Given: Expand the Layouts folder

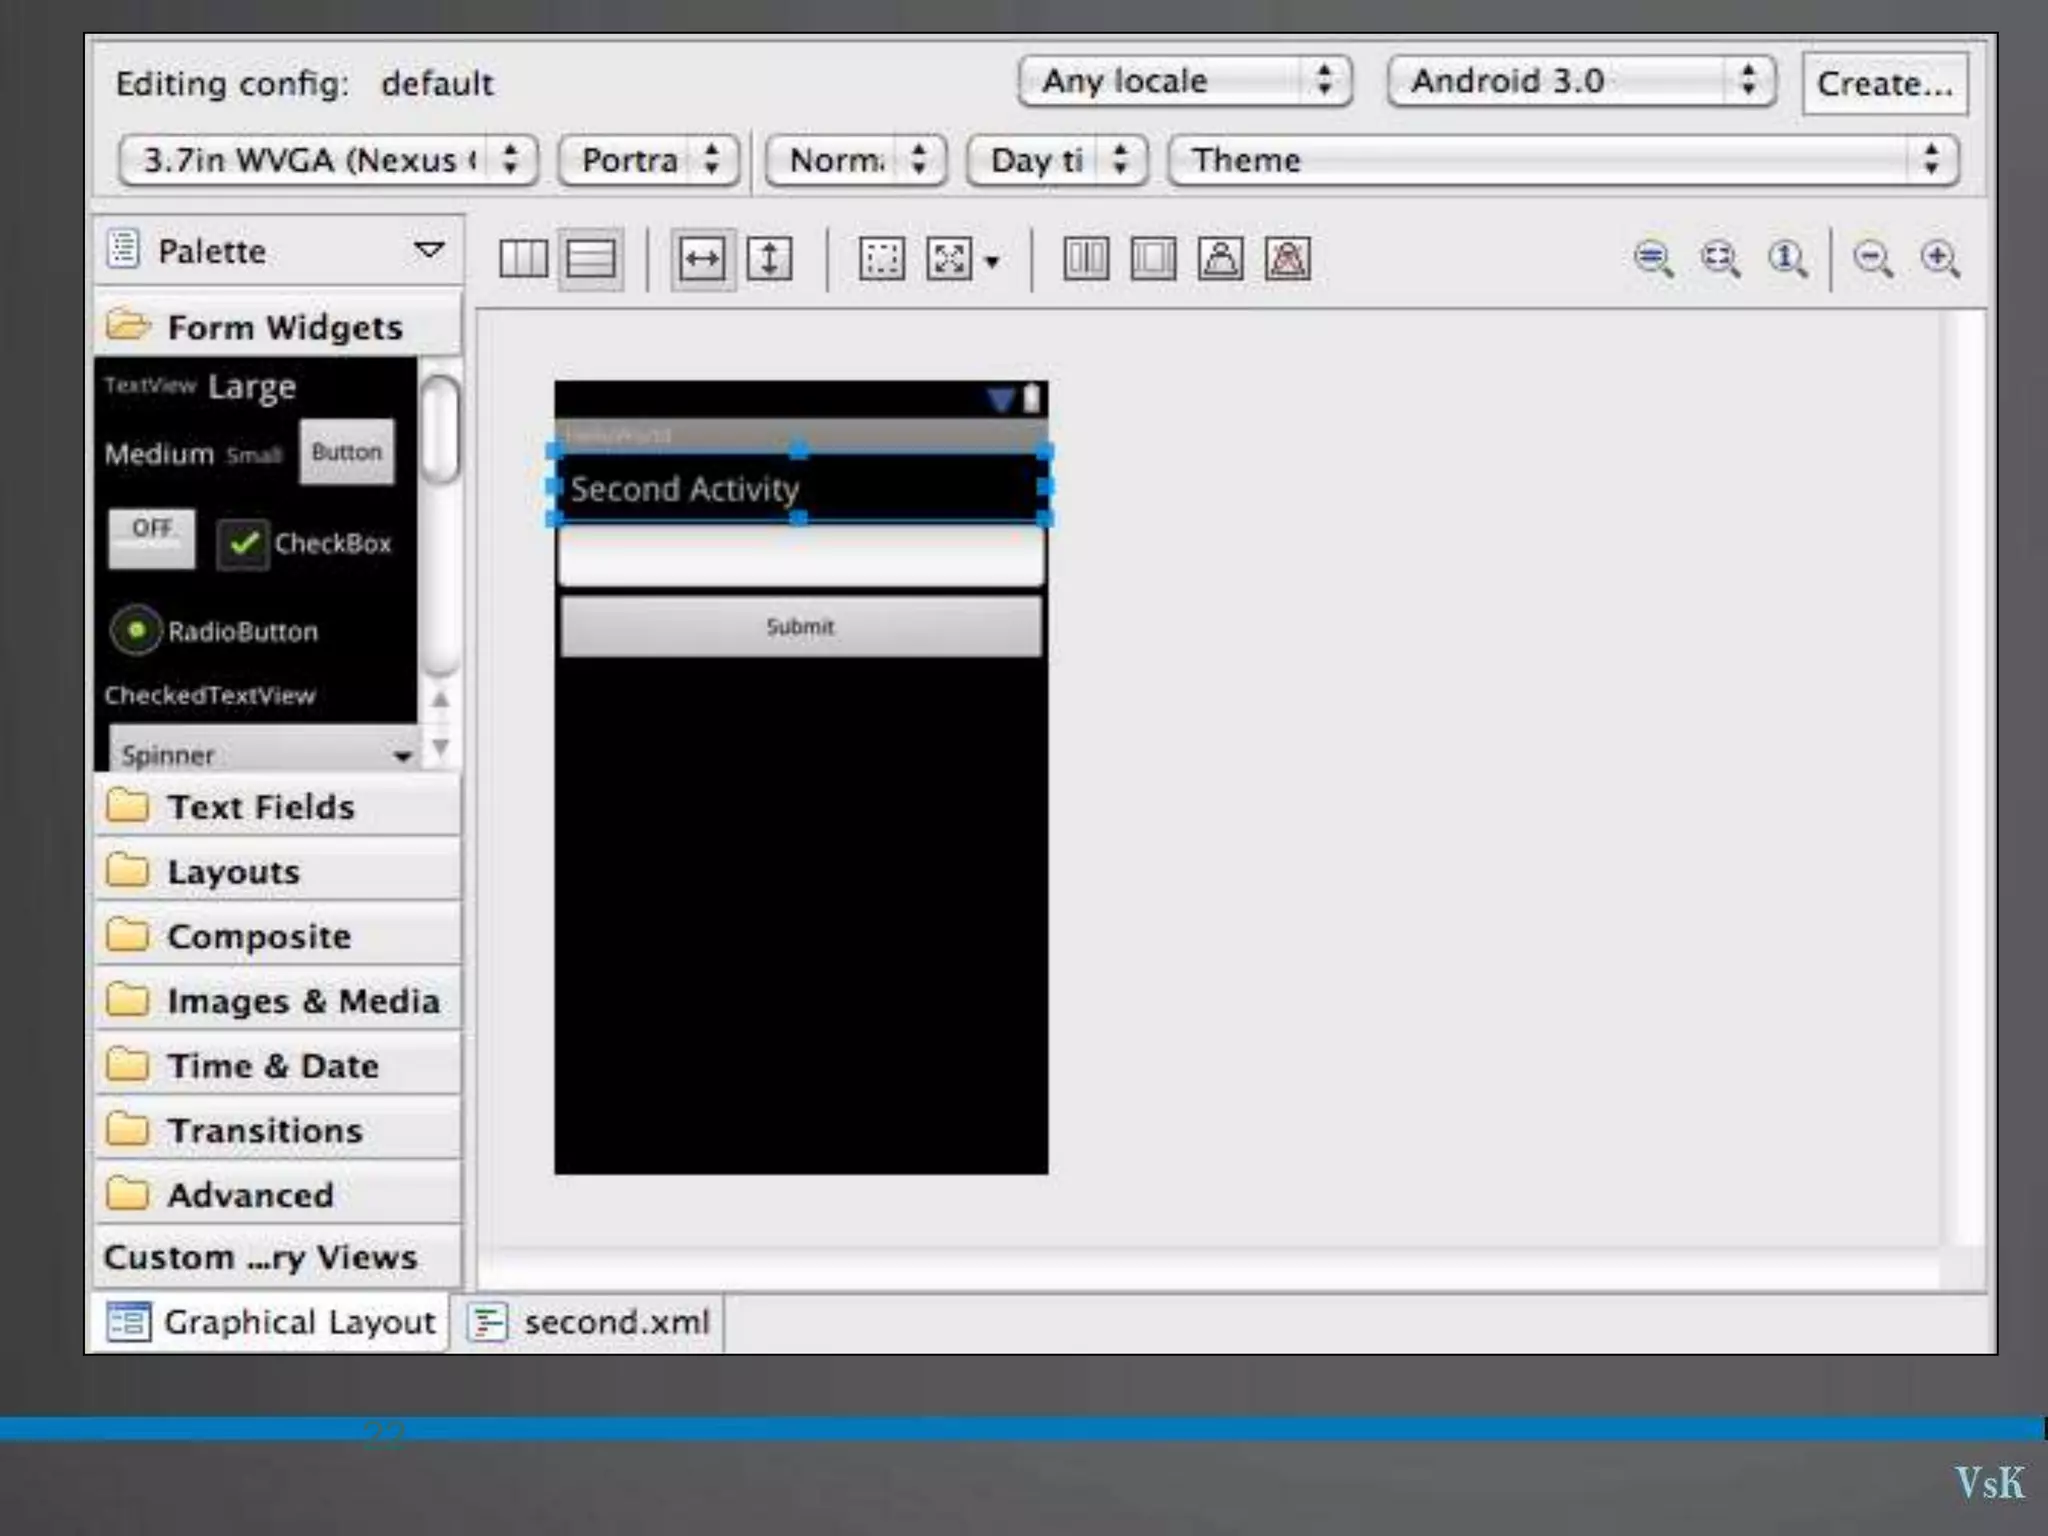Looking at the screenshot, I should tap(278, 871).
